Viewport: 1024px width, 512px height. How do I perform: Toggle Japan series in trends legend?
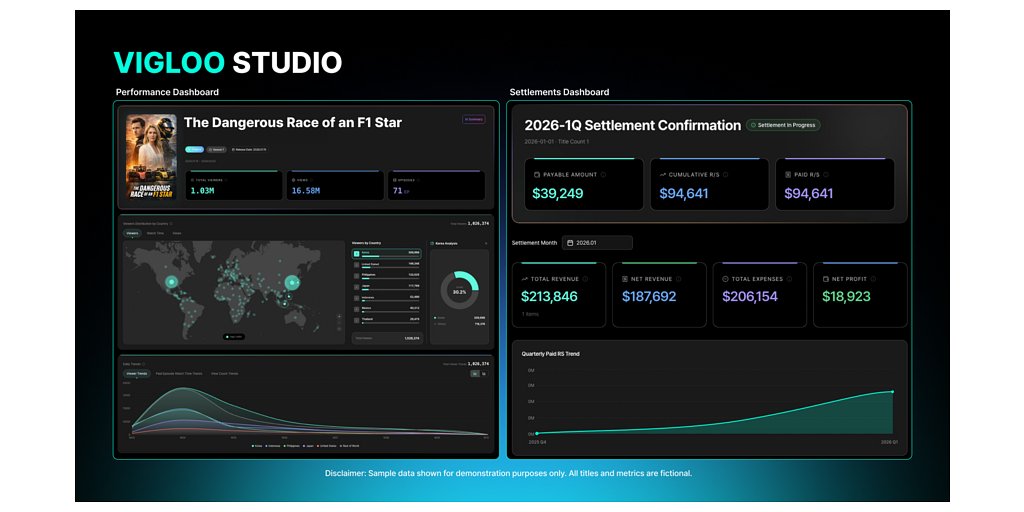point(308,446)
